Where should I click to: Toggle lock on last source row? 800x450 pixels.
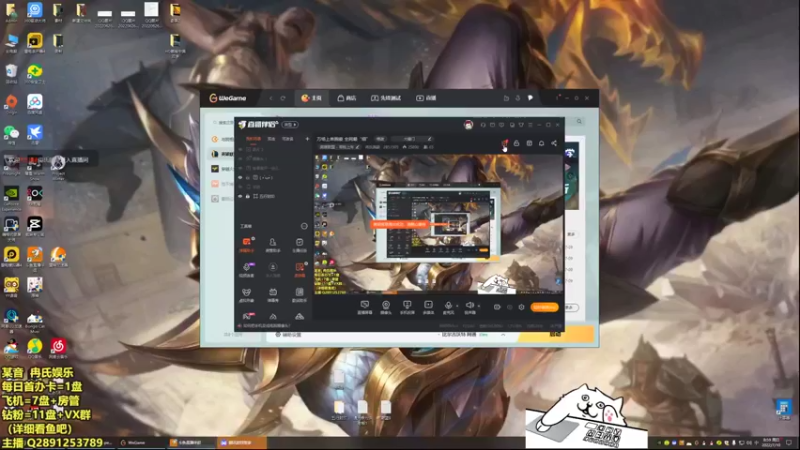pyautogui.click(x=248, y=196)
